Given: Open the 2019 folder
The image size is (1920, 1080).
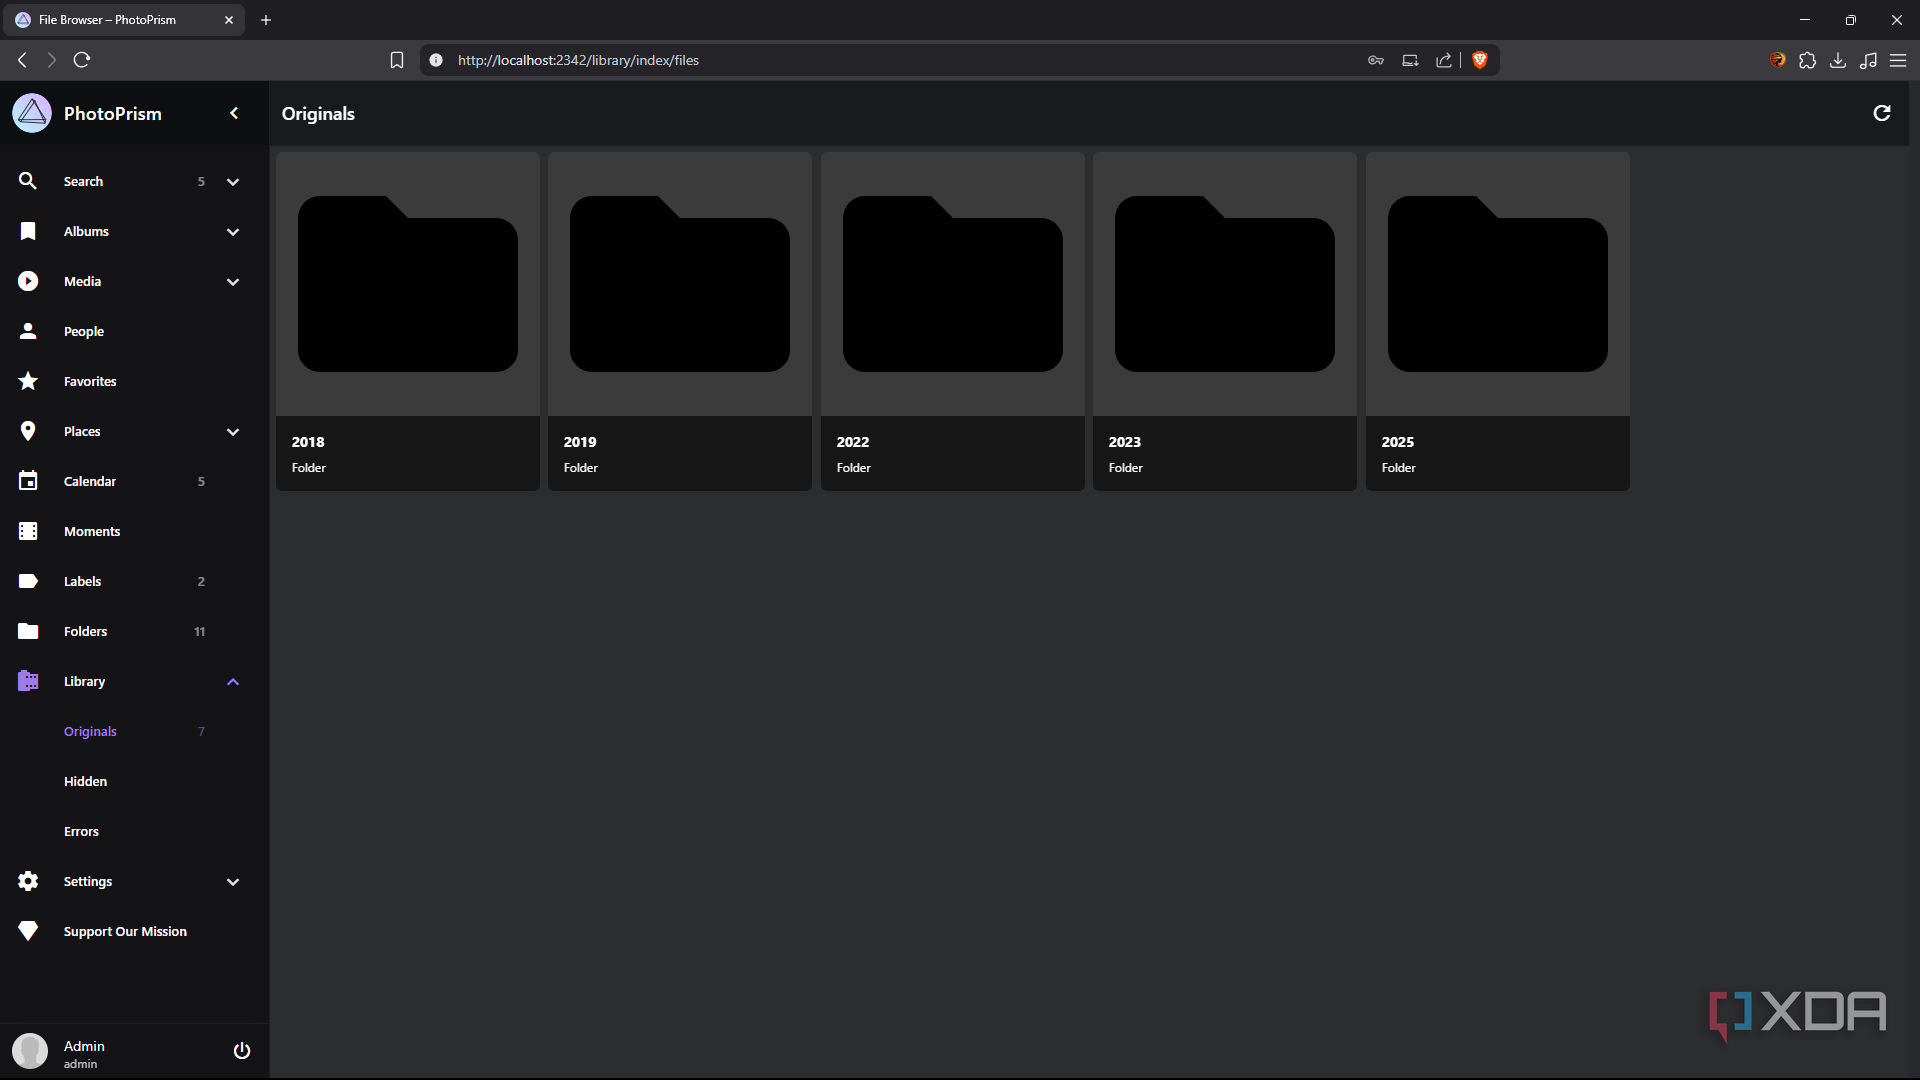Looking at the screenshot, I should pyautogui.click(x=680, y=321).
